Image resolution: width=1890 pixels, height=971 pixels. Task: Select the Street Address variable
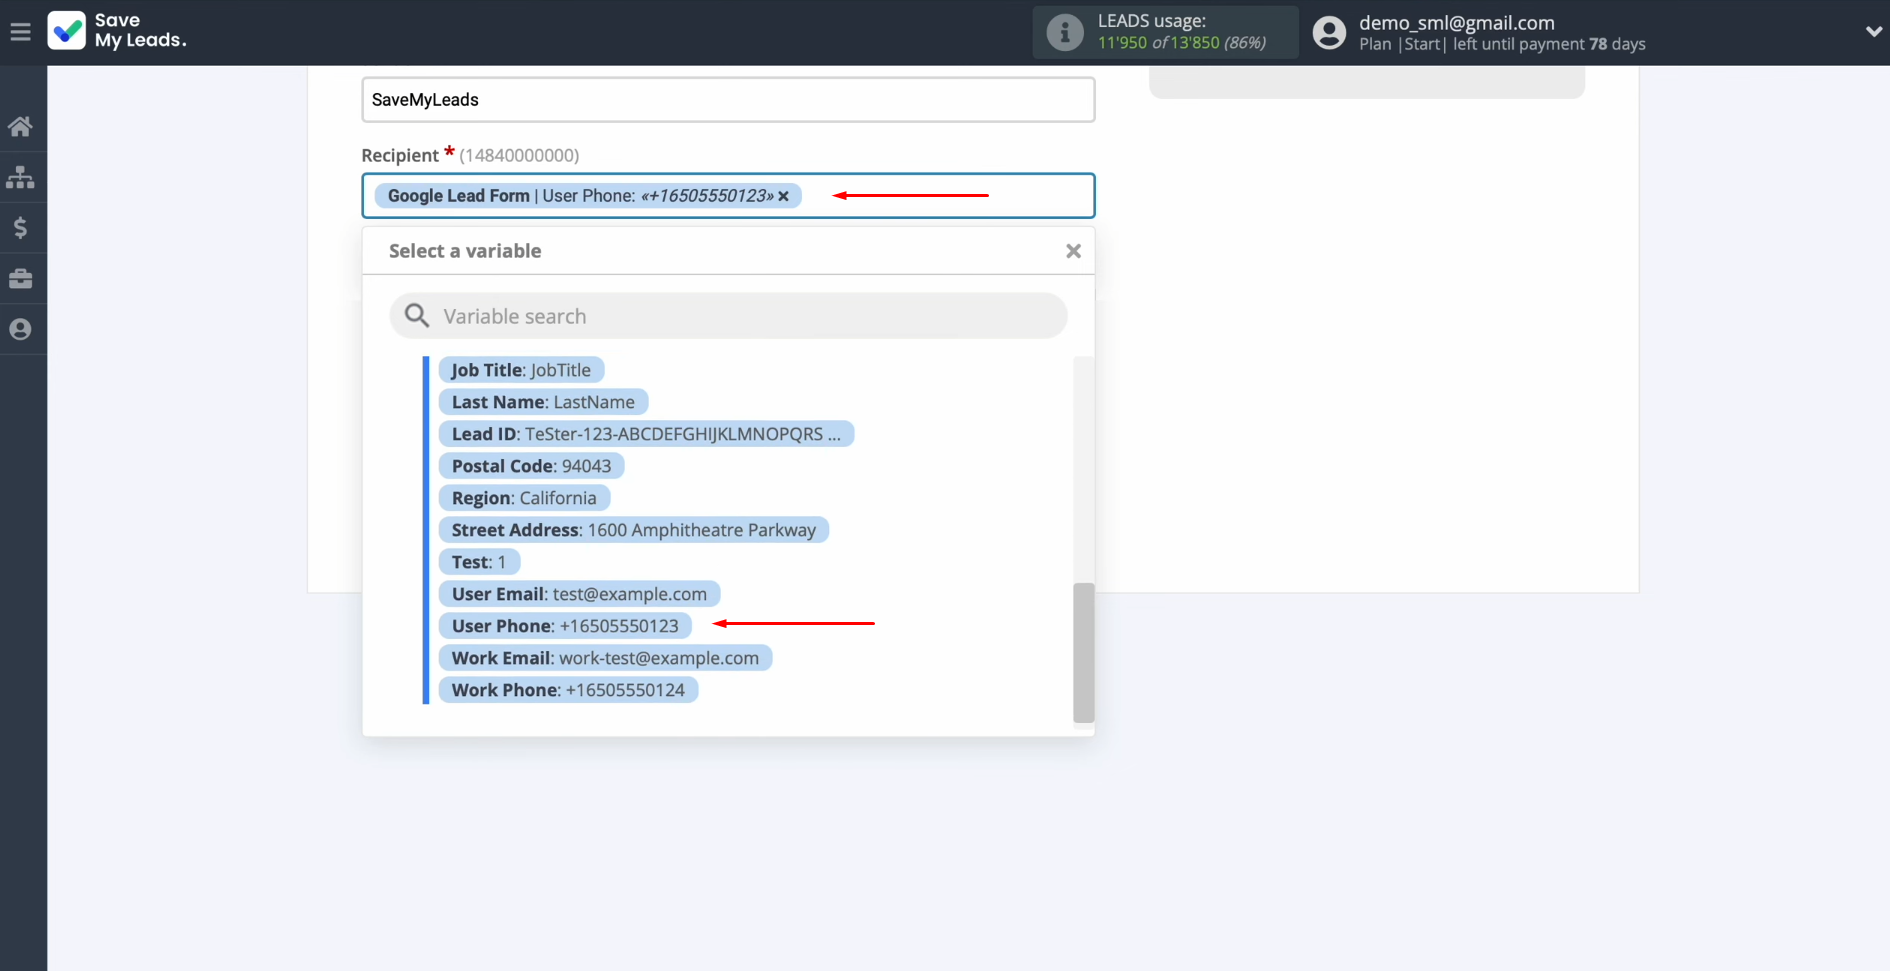click(633, 530)
